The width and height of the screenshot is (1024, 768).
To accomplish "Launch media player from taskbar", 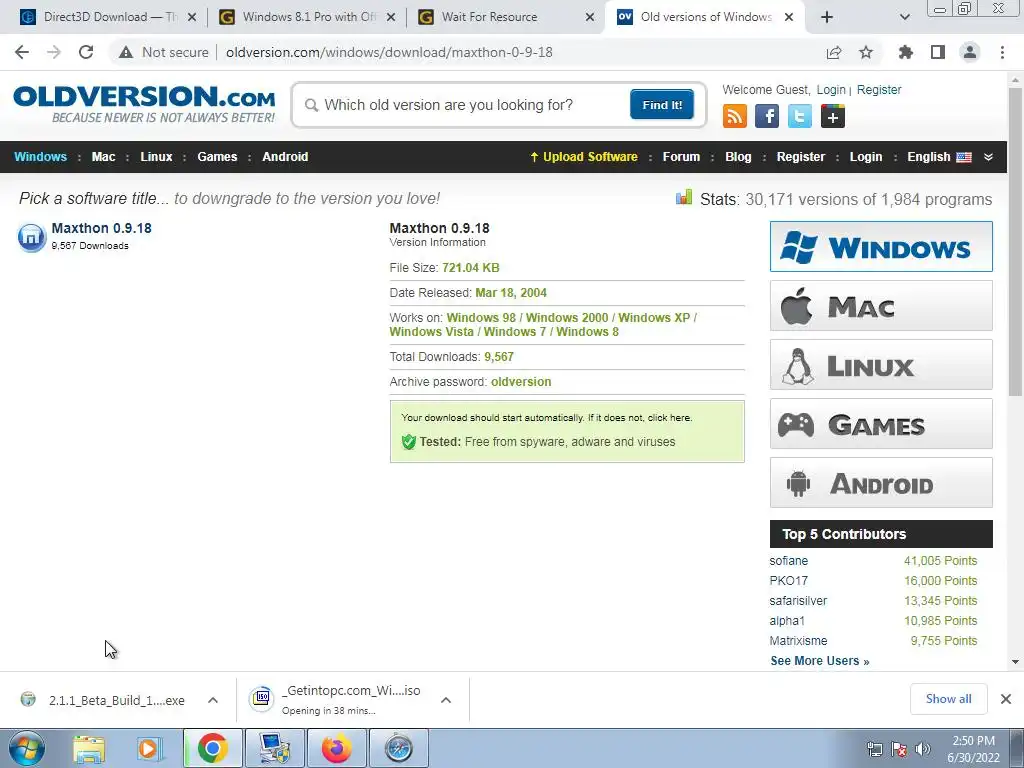I will point(149,748).
